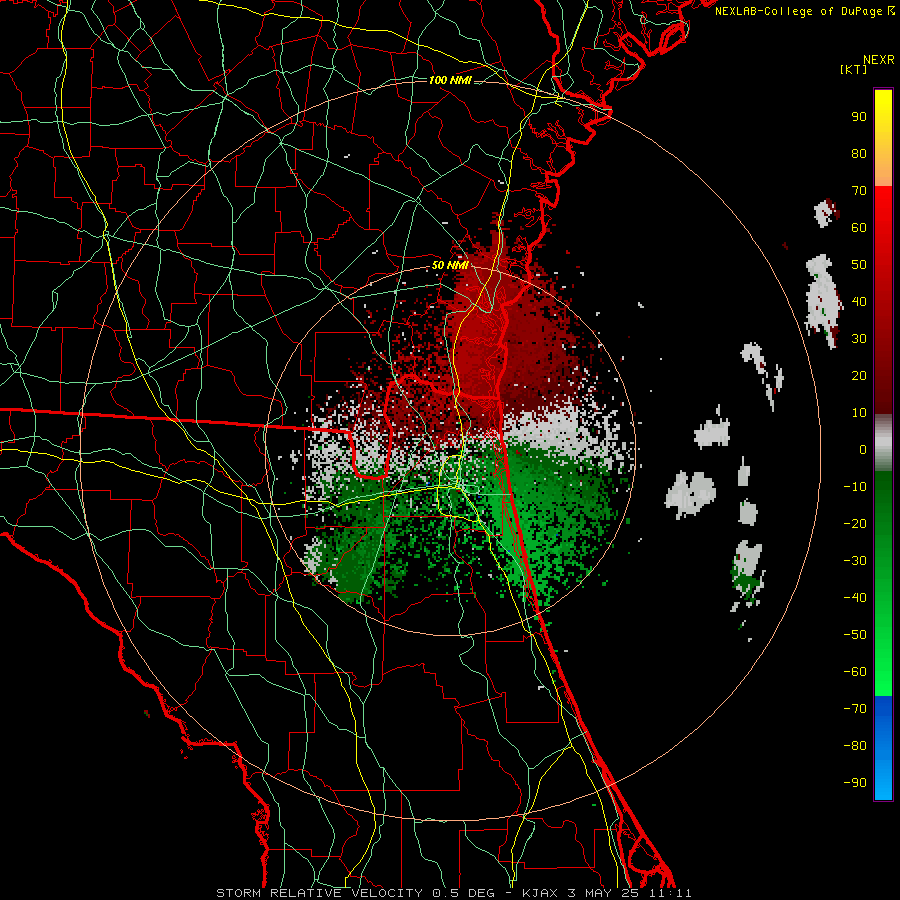The image size is (900, 900).
Task: Select the 100 NMI range ring label
Action: (x=450, y=80)
